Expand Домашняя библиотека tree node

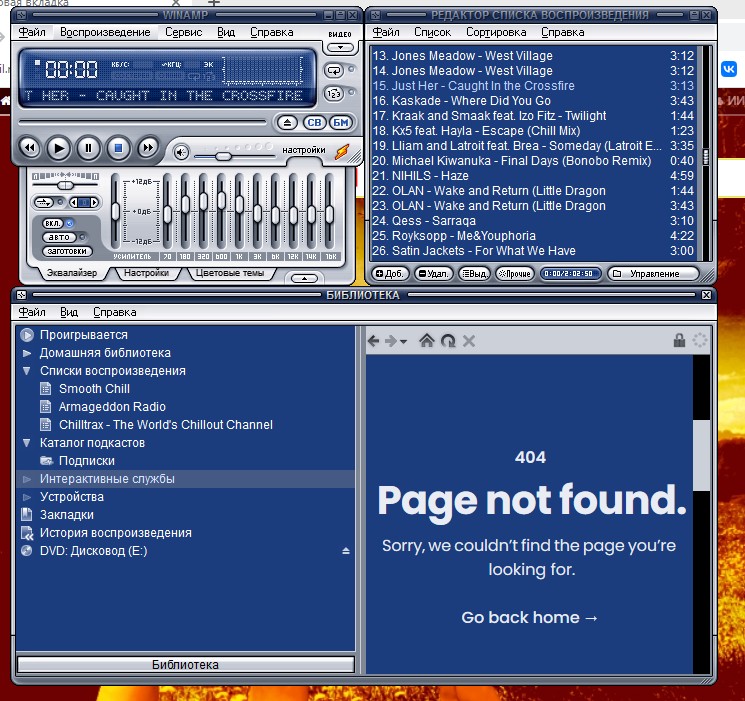pyautogui.click(x=27, y=353)
